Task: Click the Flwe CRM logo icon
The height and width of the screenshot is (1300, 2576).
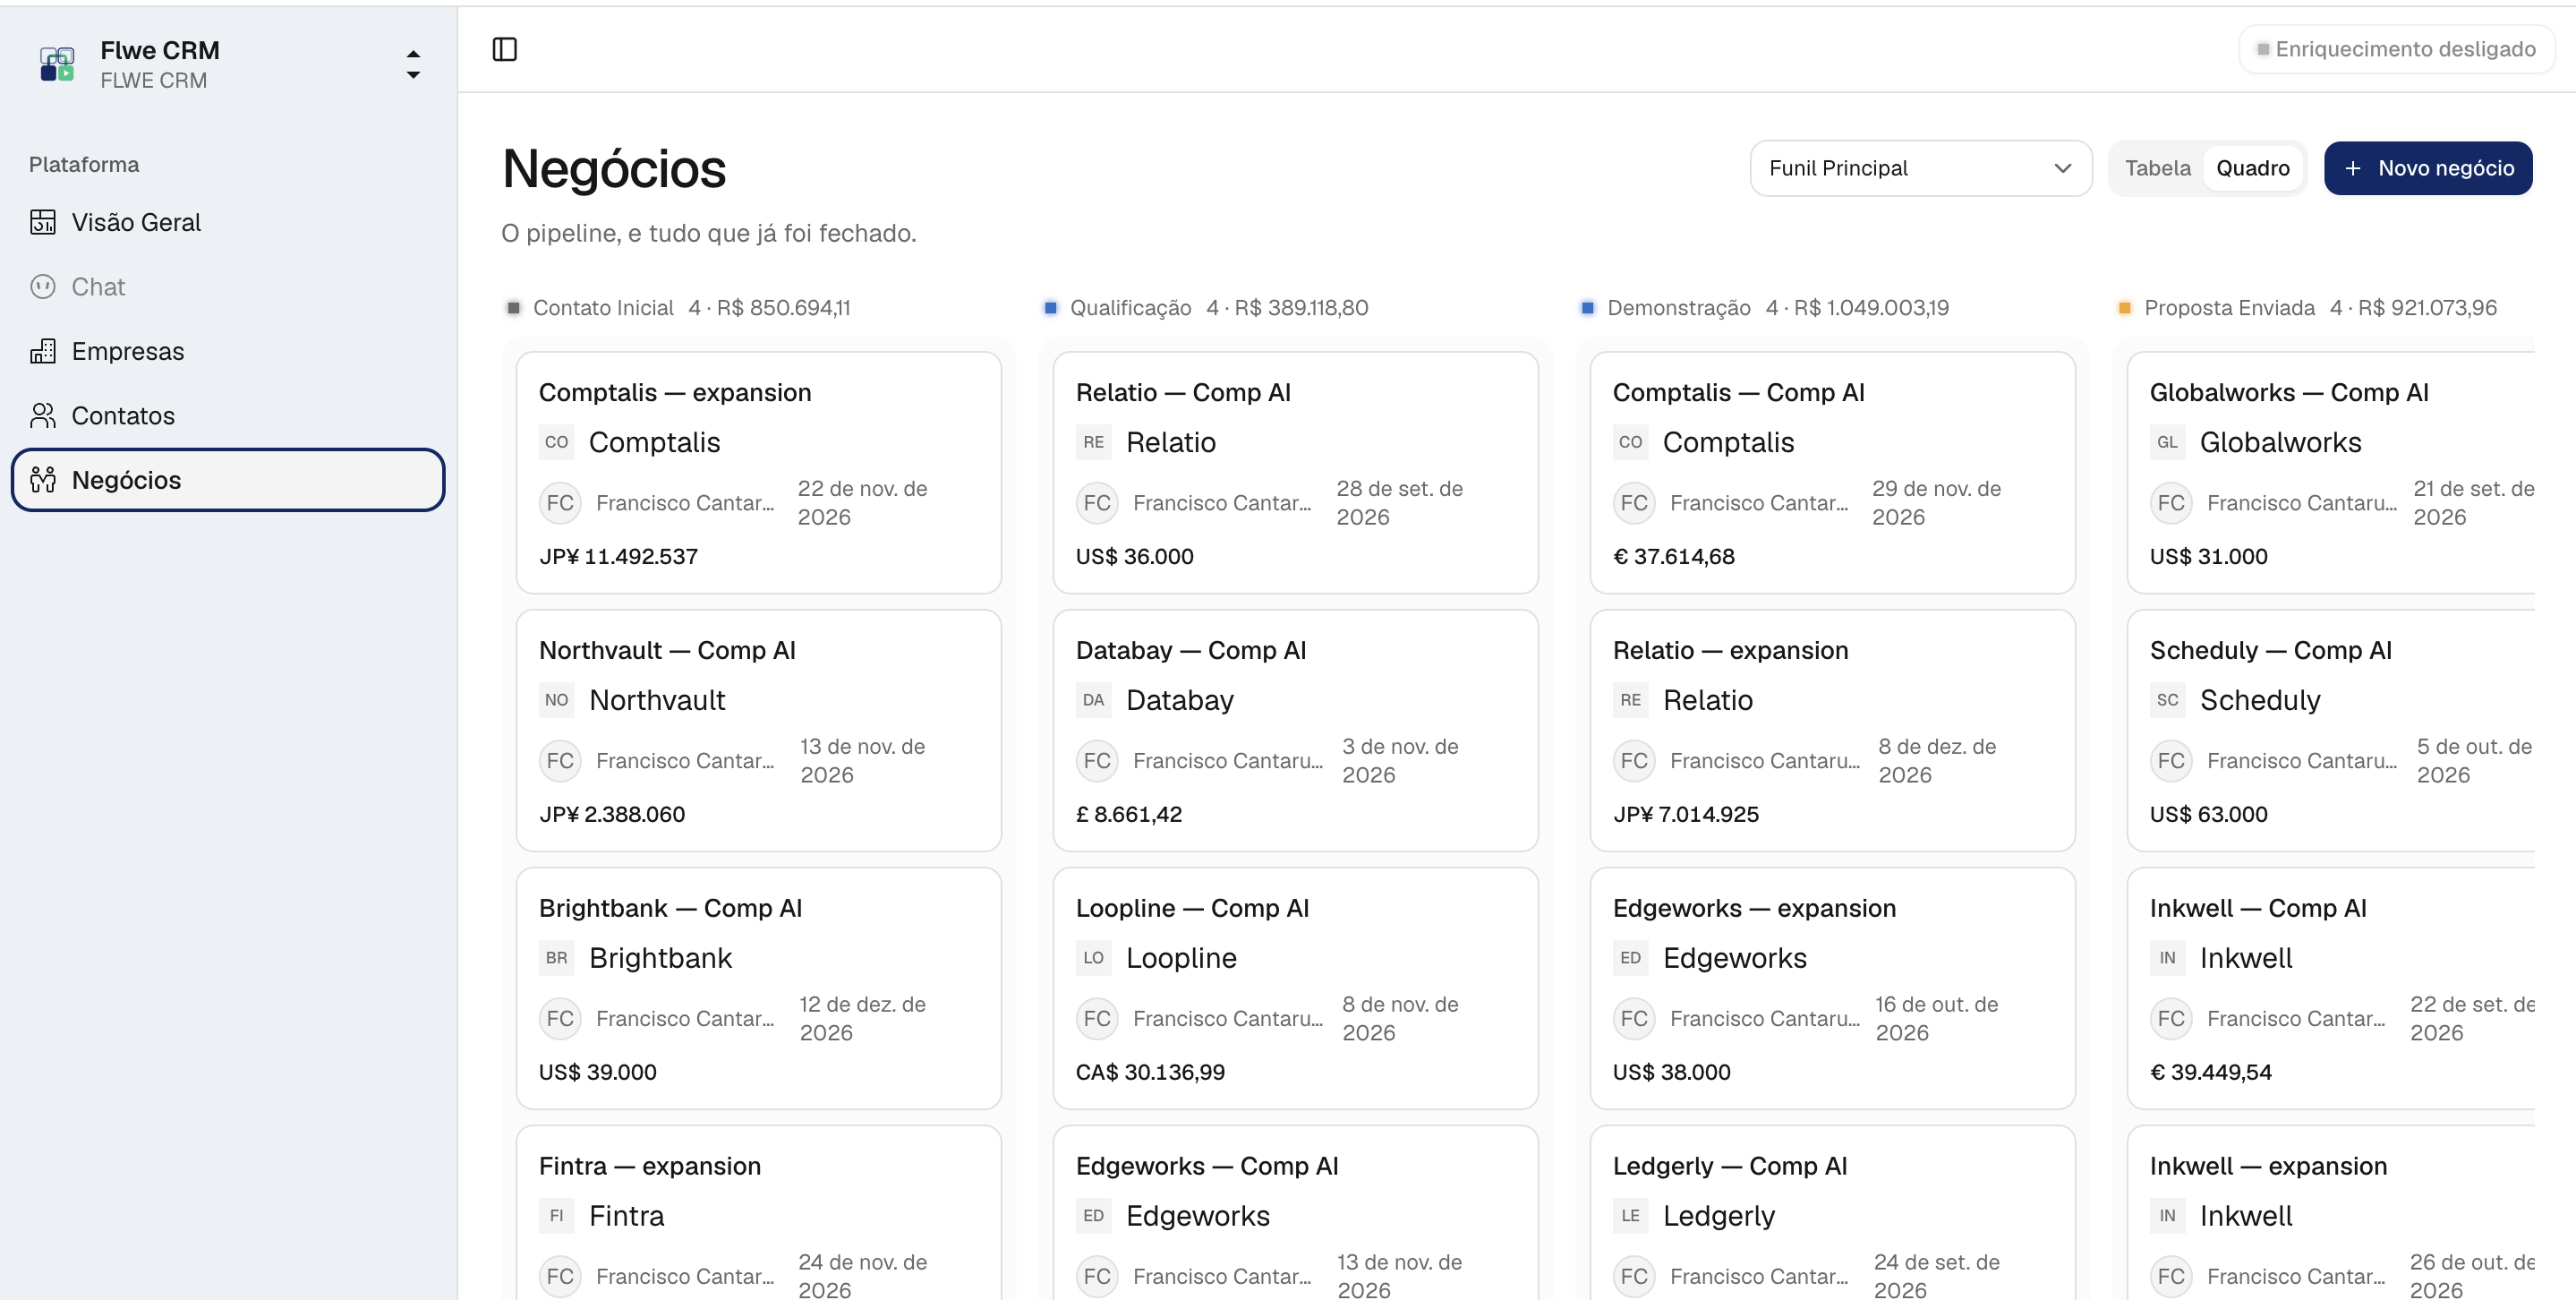Action: (57, 64)
